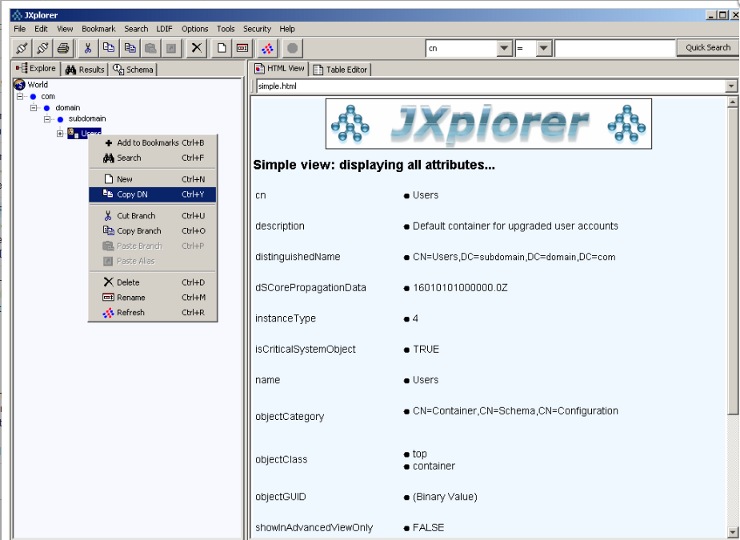This screenshot has width=740, height=540.
Task: Open the View menu
Action: tap(65, 29)
